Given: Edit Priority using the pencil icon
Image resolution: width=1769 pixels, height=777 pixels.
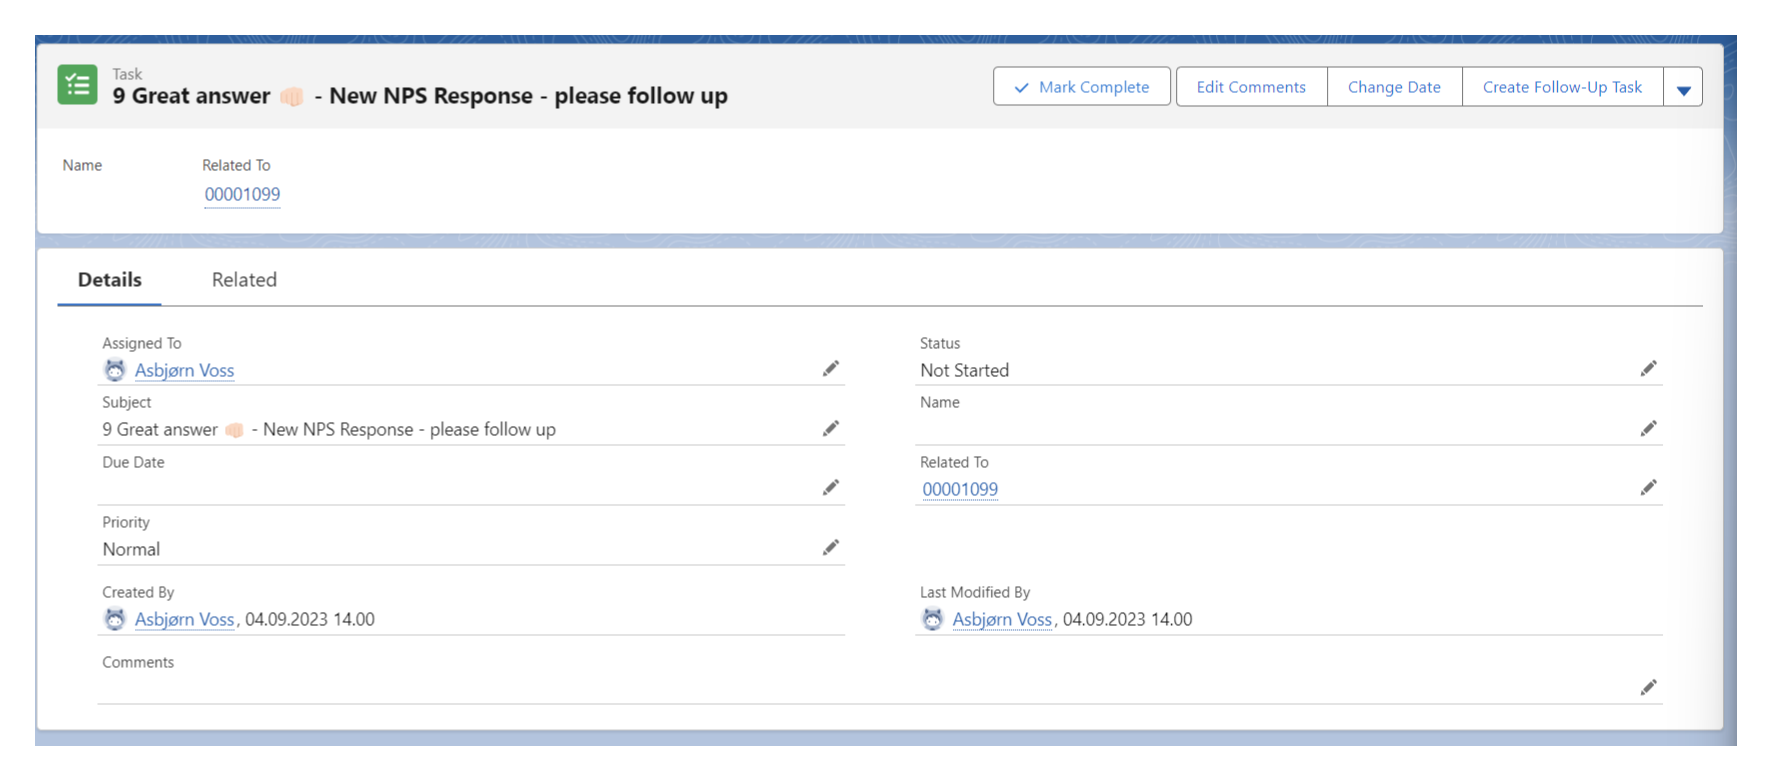Looking at the screenshot, I should click(830, 548).
